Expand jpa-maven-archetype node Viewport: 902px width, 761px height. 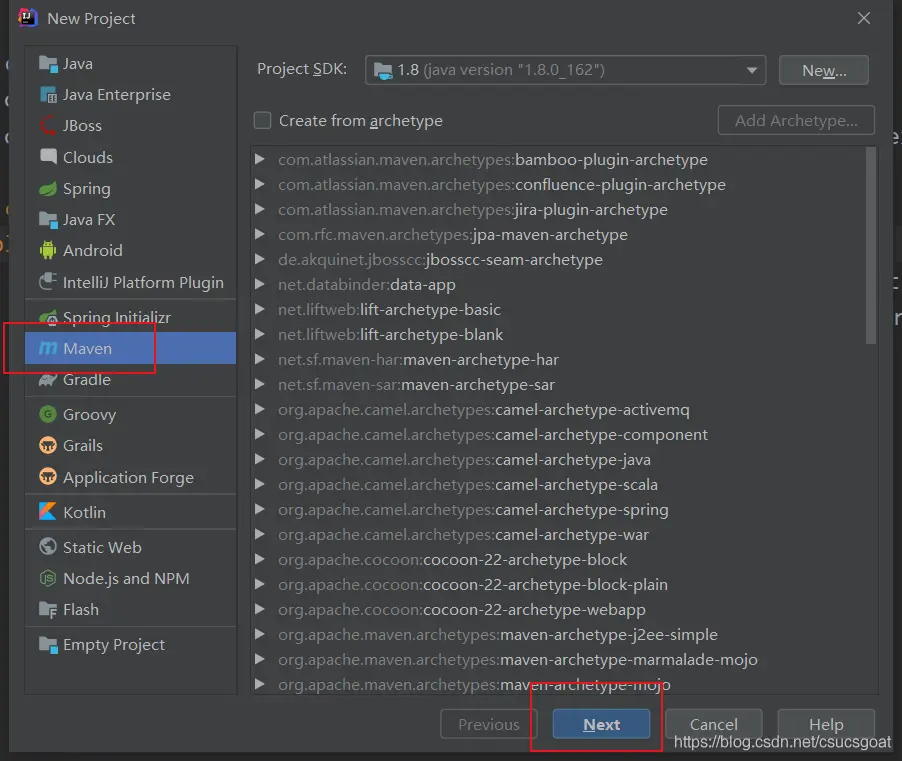(260, 234)
